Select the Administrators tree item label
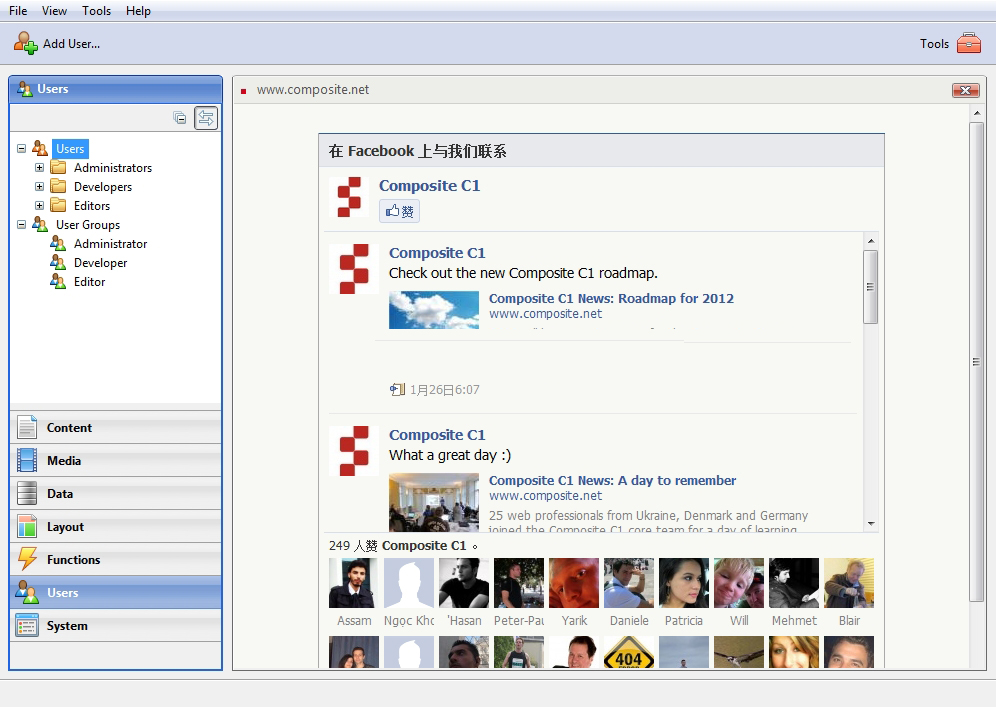The width and height of the screenshot is (996, 707). (x=113, y=168)
